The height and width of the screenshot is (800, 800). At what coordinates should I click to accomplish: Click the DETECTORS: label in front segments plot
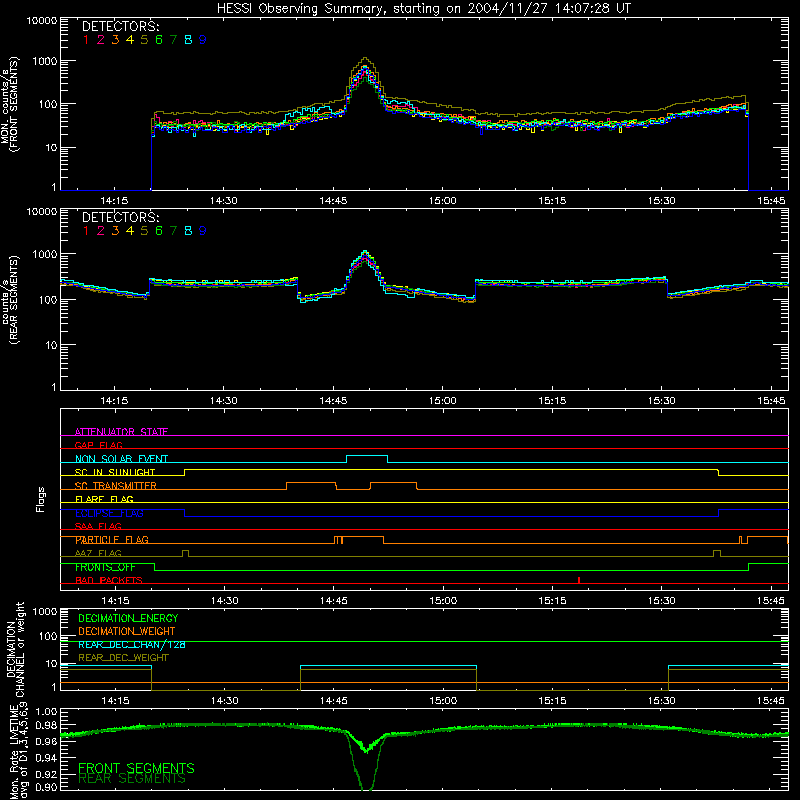click(121, 26)
